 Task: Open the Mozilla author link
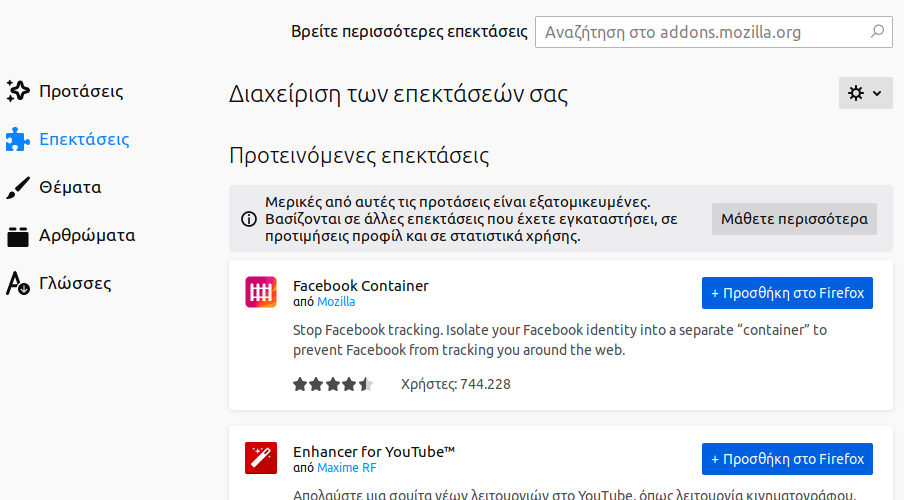click(336, 302)
